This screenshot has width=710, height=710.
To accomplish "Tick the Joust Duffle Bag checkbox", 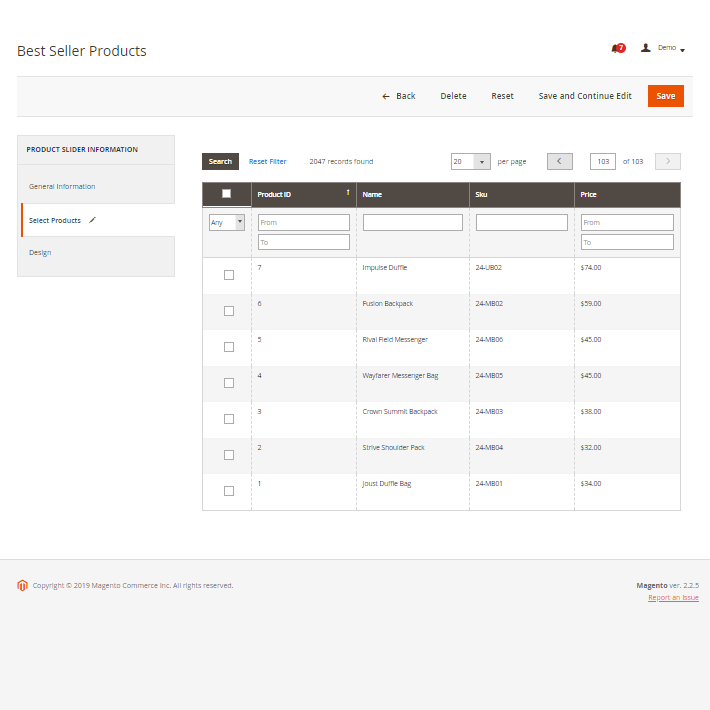I will (x=229, y=491).
